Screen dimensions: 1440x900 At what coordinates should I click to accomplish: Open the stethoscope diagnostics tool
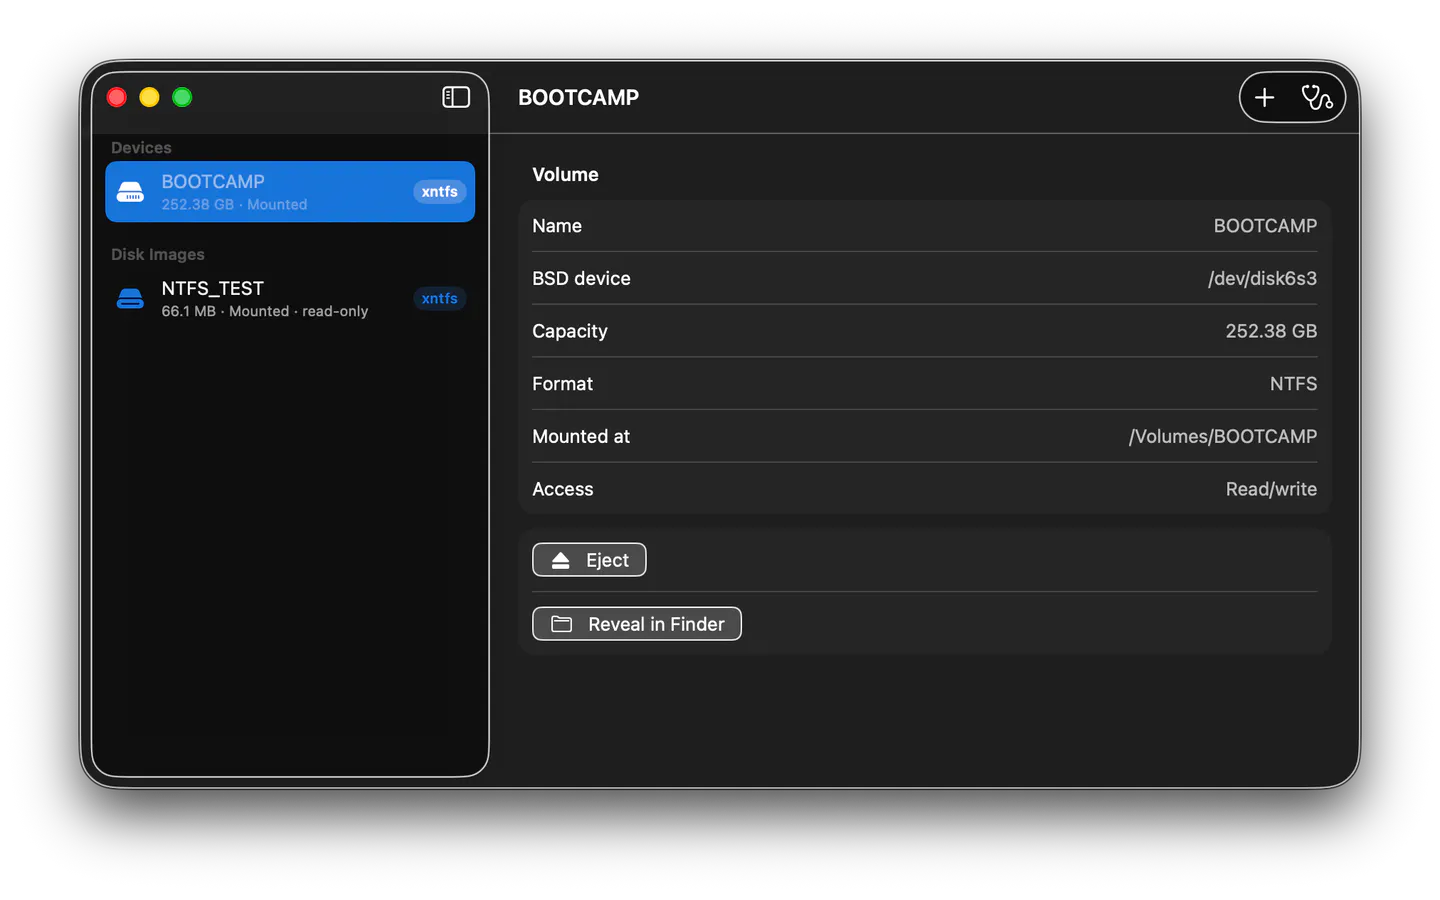coord(1317,97)
